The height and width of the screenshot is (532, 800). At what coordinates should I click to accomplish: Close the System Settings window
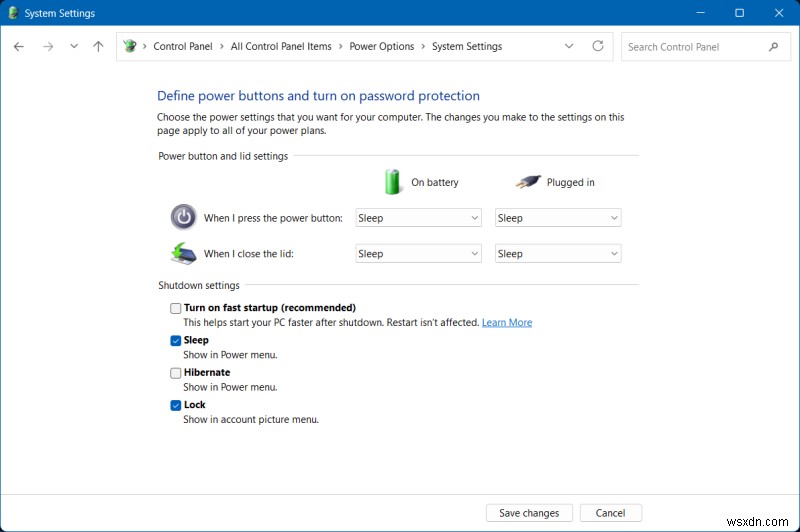[779, 13]
